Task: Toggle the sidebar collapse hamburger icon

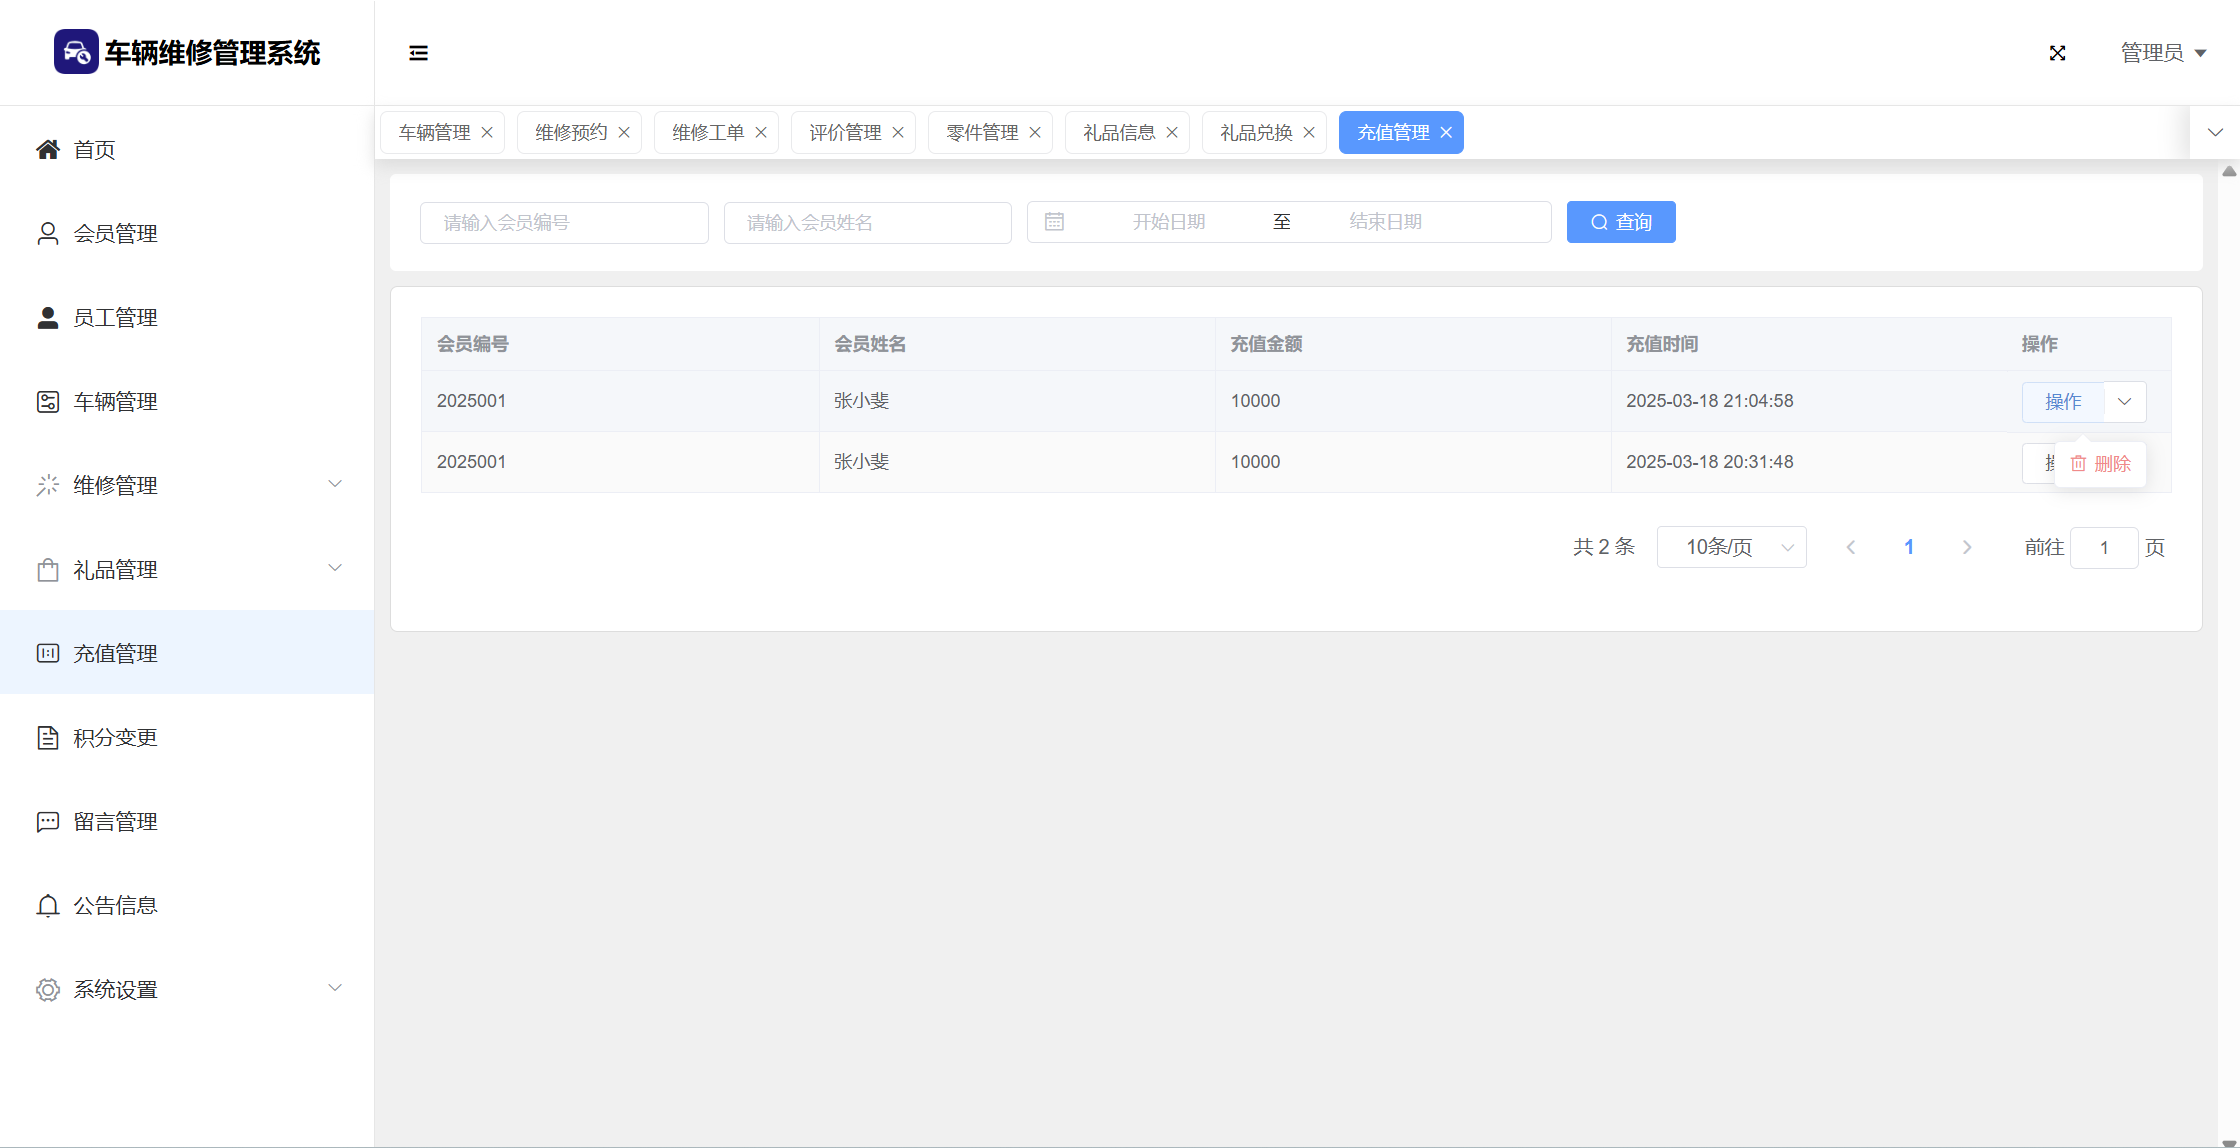Action: point(418,53)
